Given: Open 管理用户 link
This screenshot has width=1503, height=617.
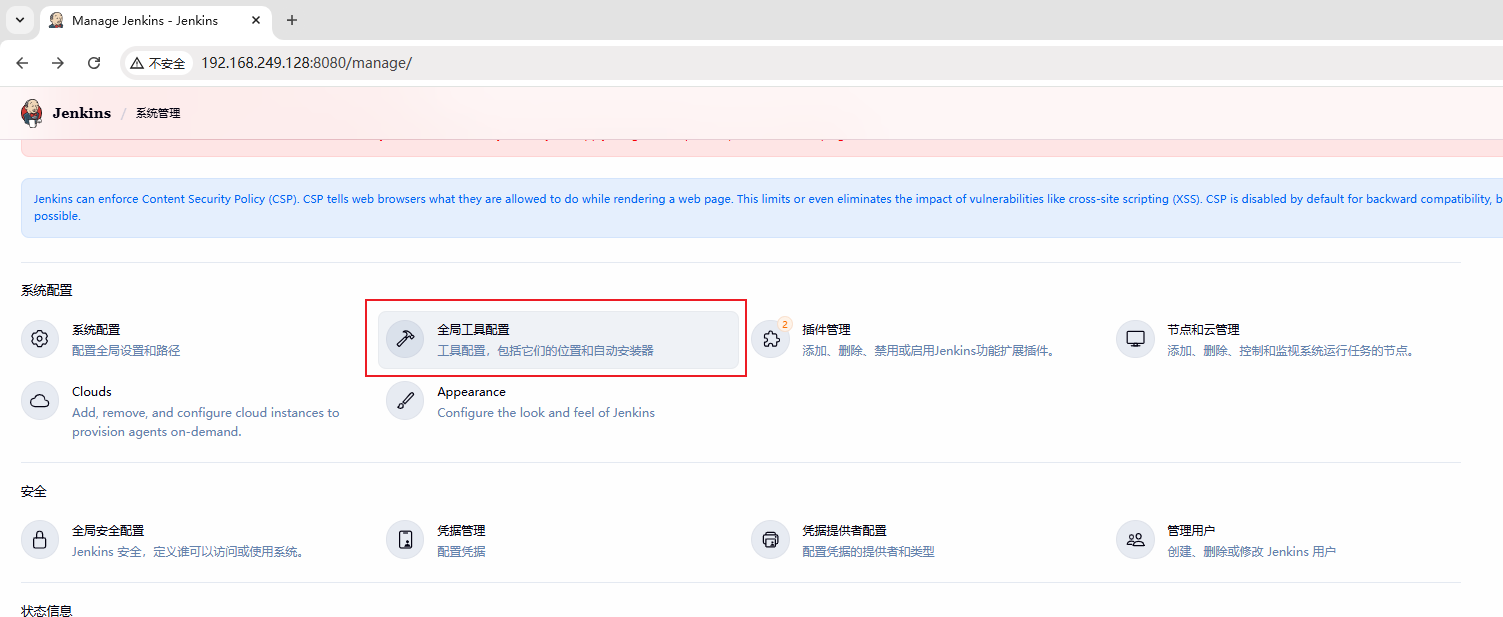Looking at the screenshot, I should [x=1191, y=530].
